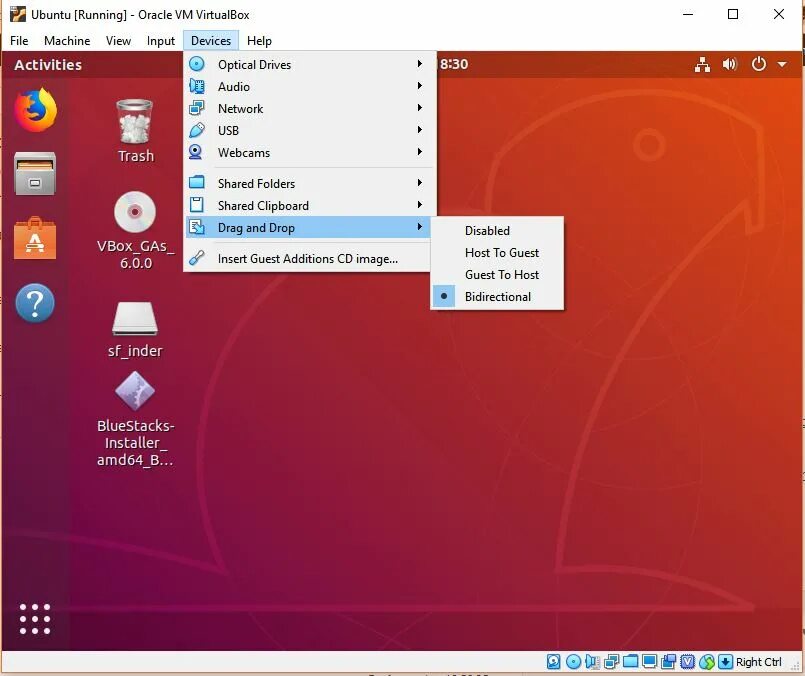
Task: Click the optical disk status bar icon
Action: [x=573, y=662]
